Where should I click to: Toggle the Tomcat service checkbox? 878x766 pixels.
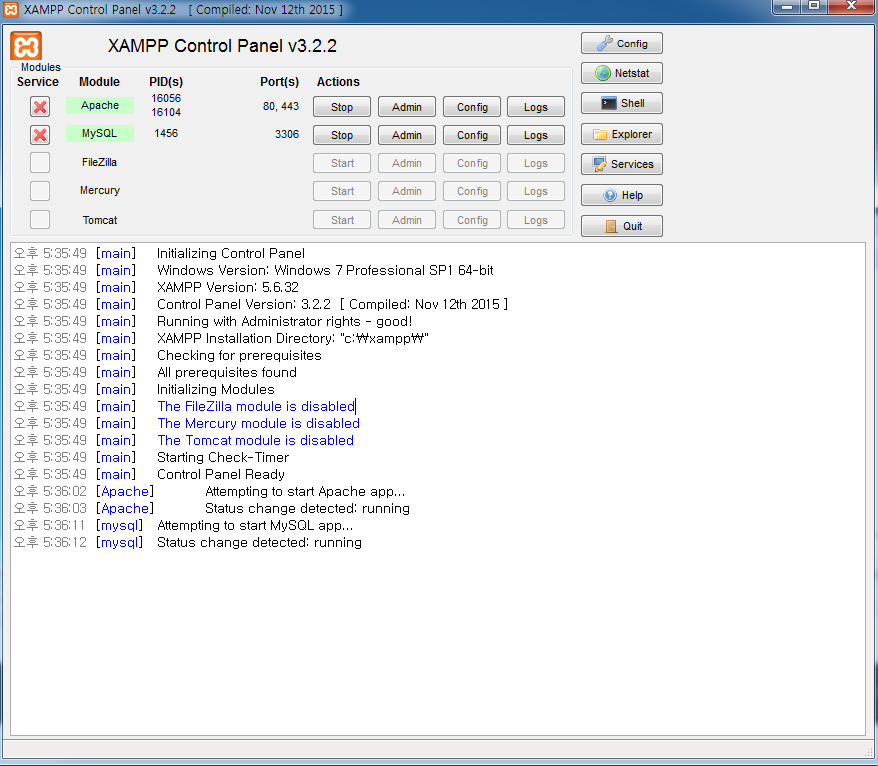click(x=40, y=219)
